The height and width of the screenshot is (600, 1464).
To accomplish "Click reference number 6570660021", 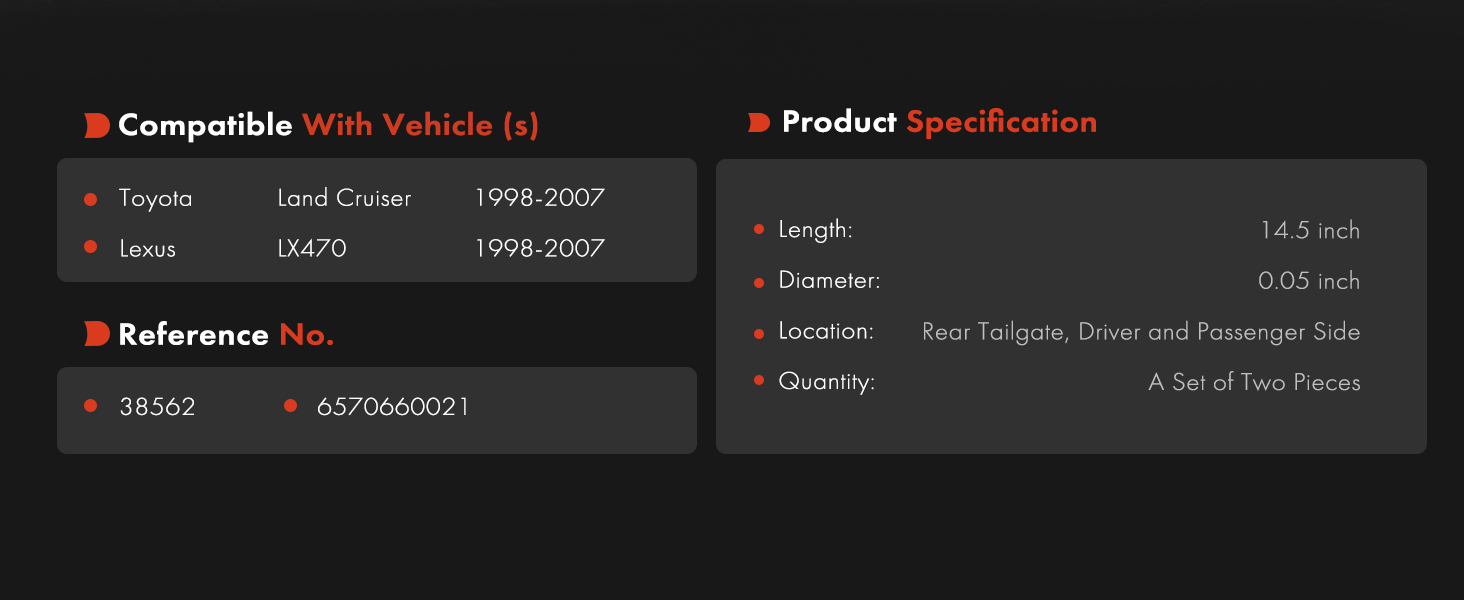I will coord(393,407).
